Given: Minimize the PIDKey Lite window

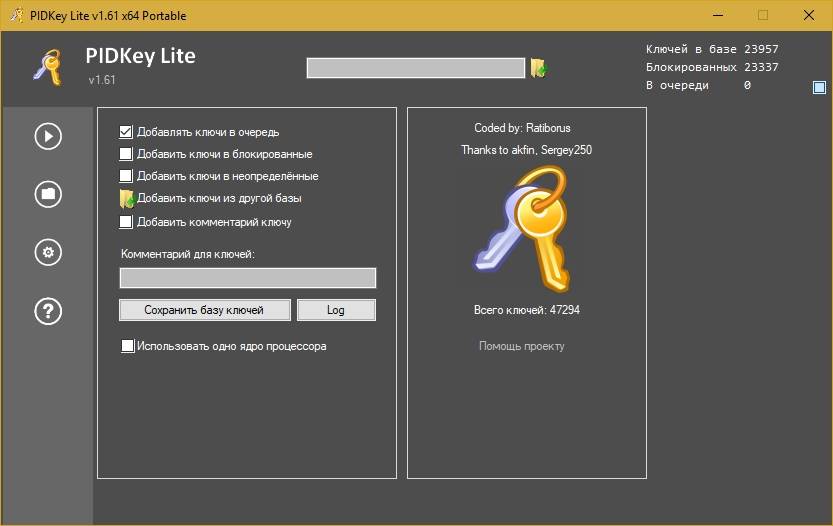Looking at the screenshot, I should [718, 15].
